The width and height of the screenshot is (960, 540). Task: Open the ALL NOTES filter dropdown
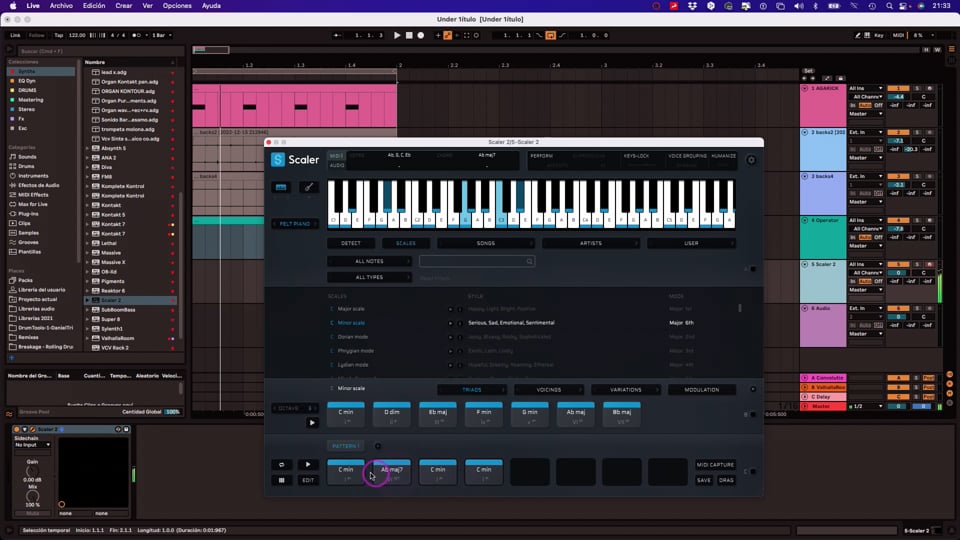click(x=369, y=261)
